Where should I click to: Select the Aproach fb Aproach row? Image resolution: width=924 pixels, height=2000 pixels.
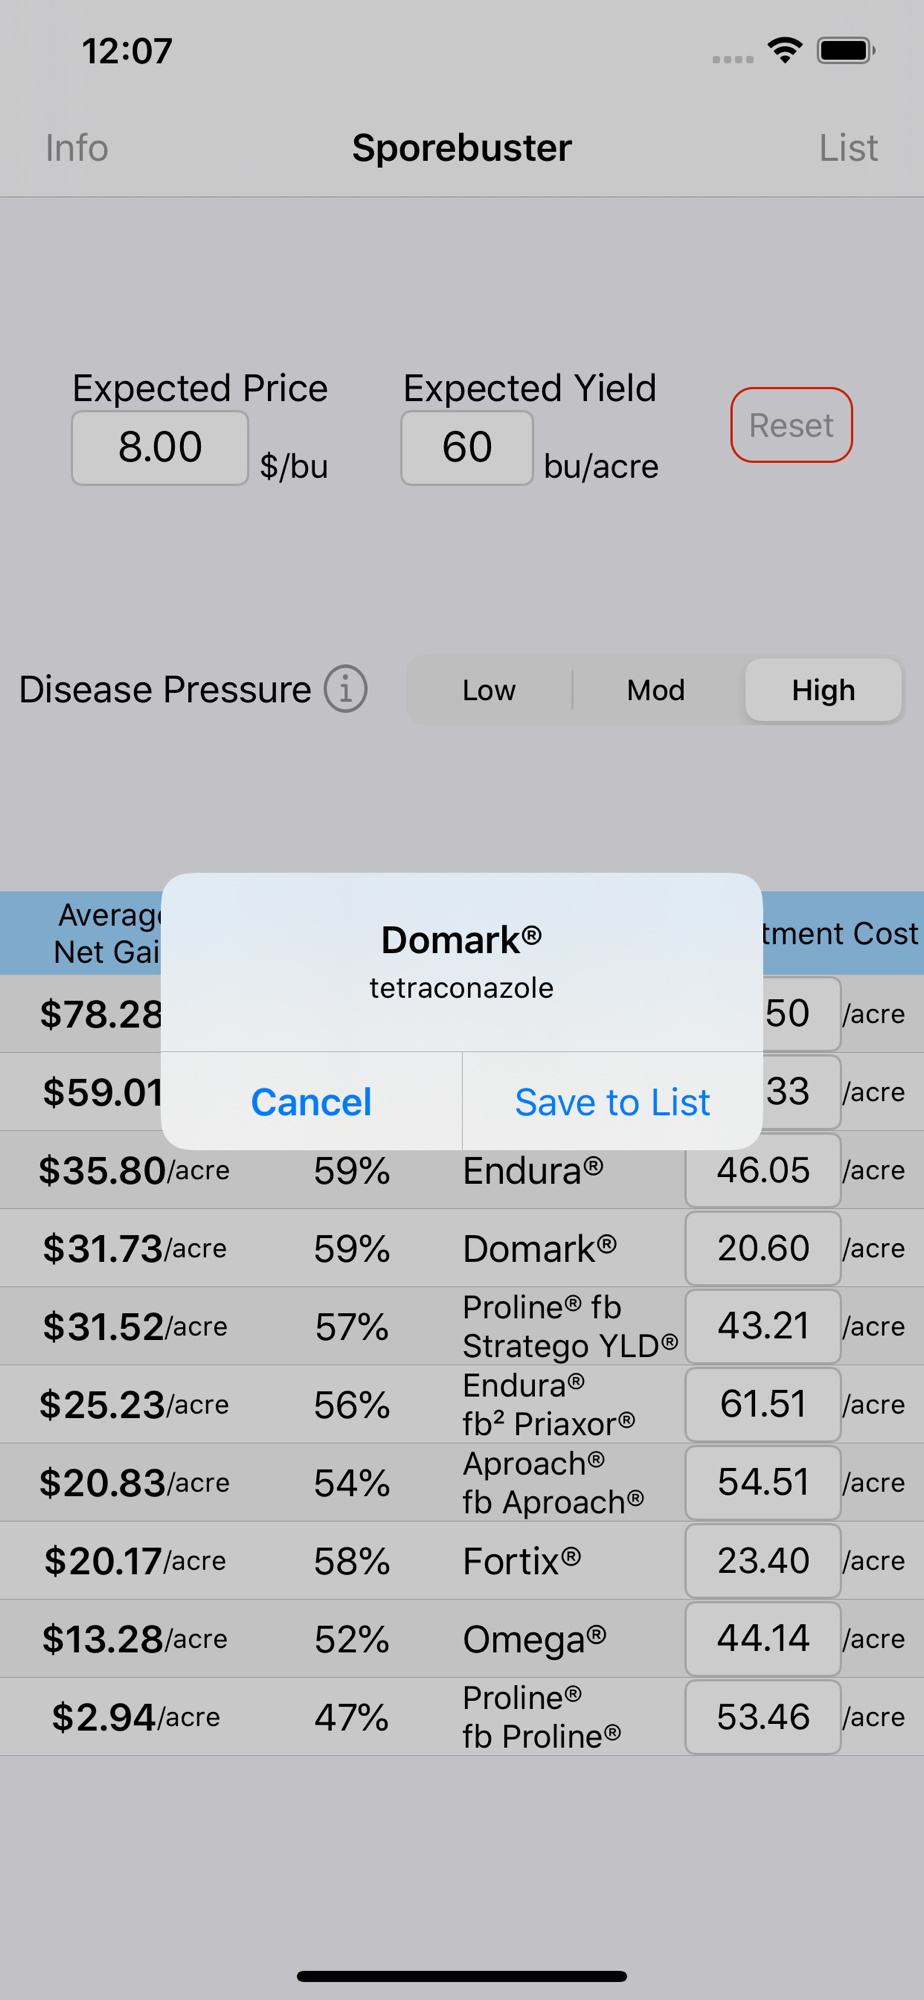462,1482
